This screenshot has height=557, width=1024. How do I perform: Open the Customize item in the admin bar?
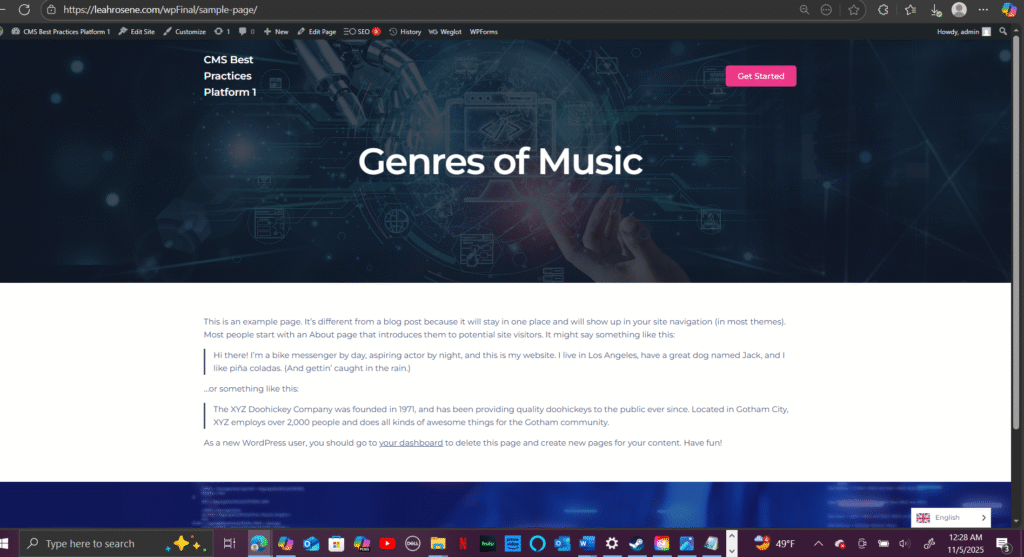(x=184, y=31)
